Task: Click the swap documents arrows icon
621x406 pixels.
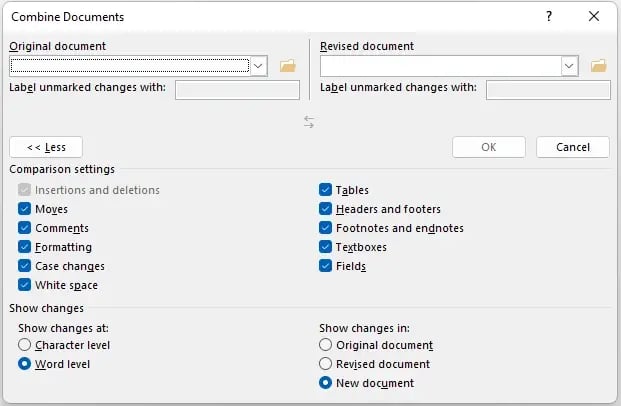Action: [x=309, y=121]
